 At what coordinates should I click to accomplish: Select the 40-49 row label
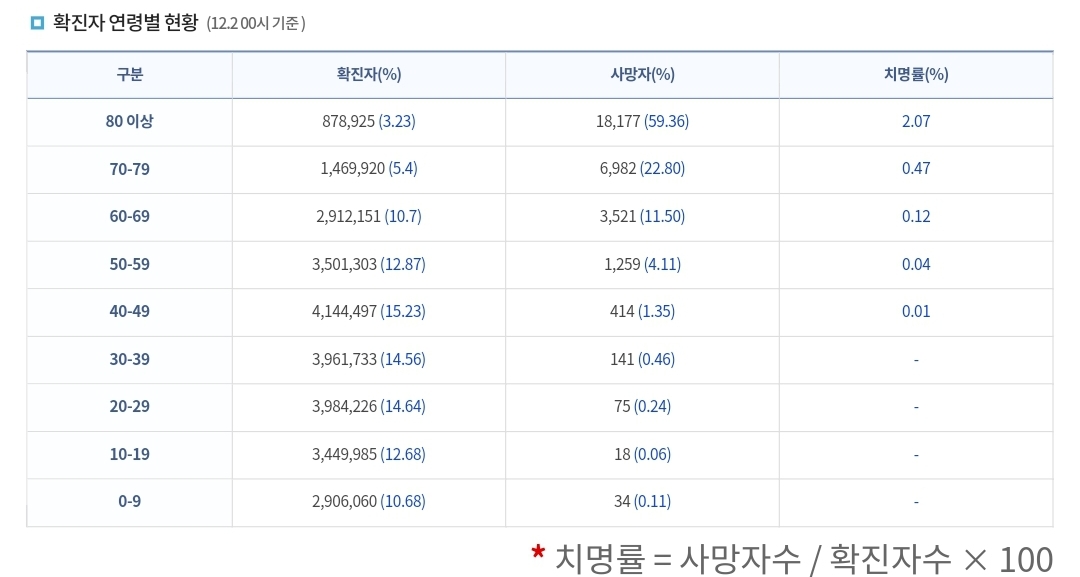click(x=129, y=311)
